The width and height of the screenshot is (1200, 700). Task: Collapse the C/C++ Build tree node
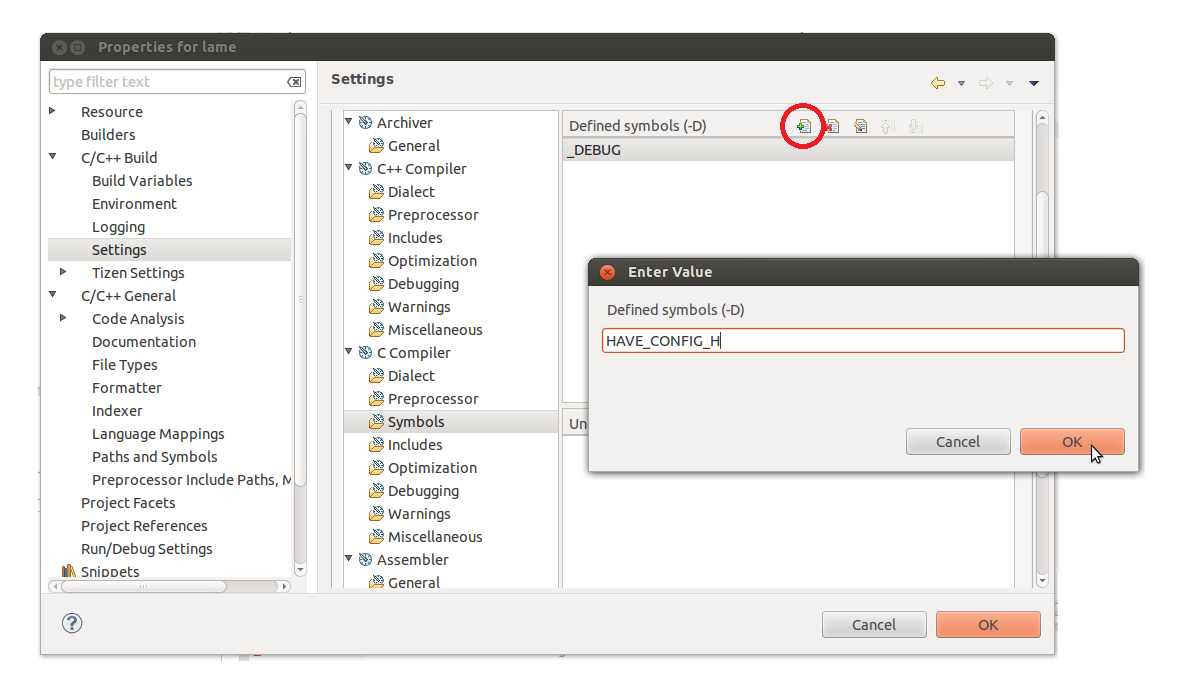coord(53,157)
